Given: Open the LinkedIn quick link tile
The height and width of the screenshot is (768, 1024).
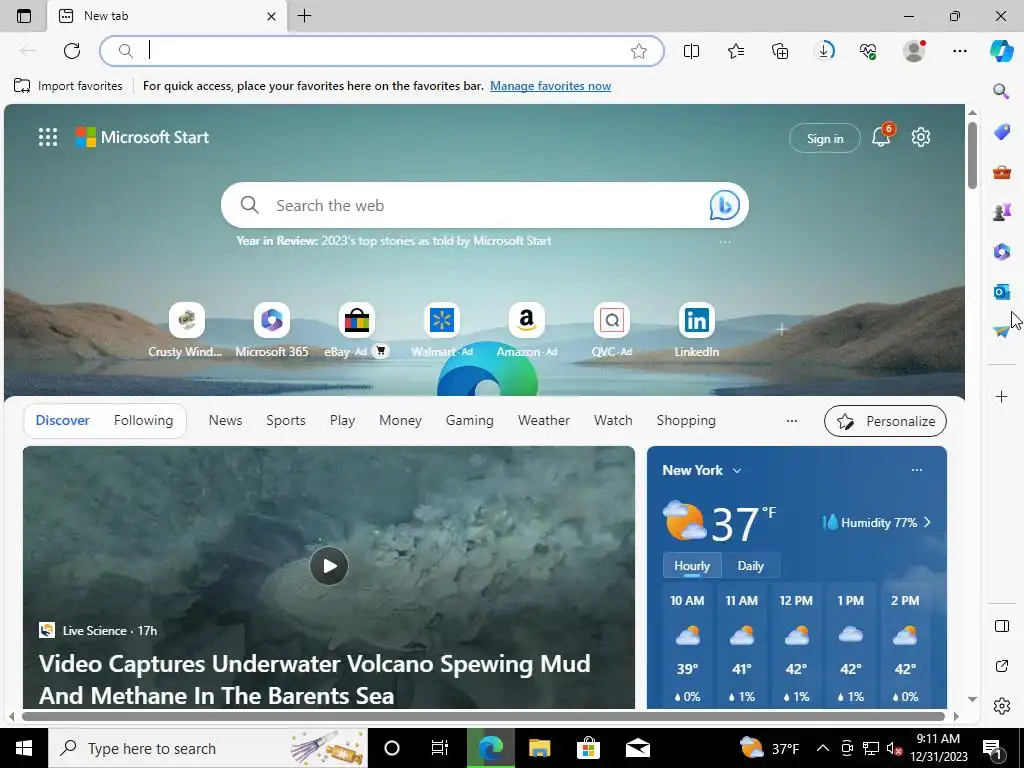Looking at the screenshot, I should click(696, 330).
